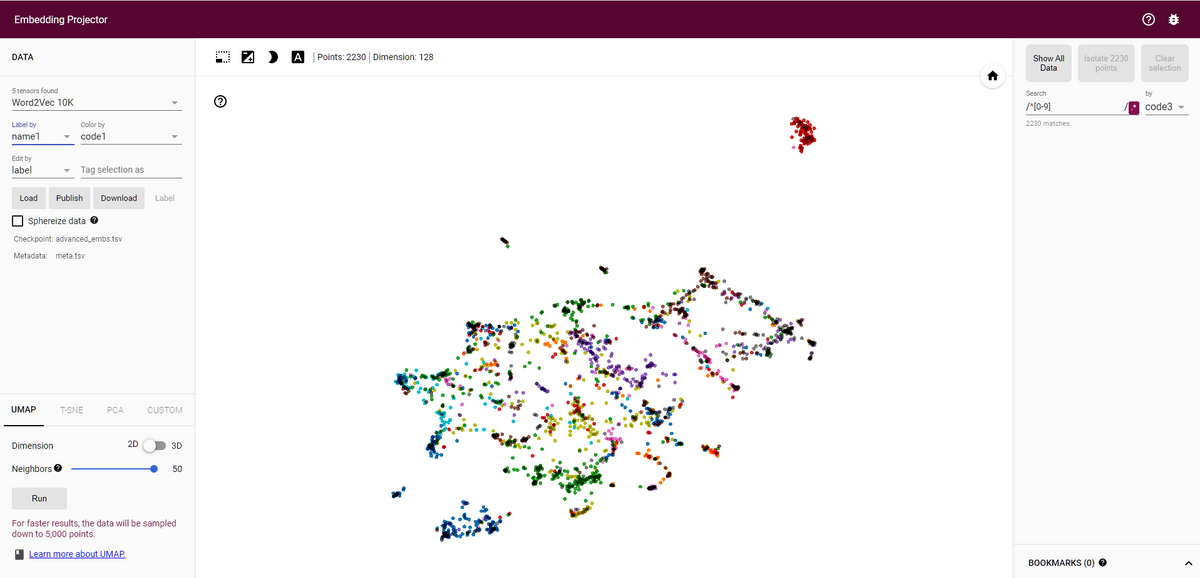Screen dimensions: 1200x578
Task: Switch to the T-SNE tab
Action: point(71,410)
